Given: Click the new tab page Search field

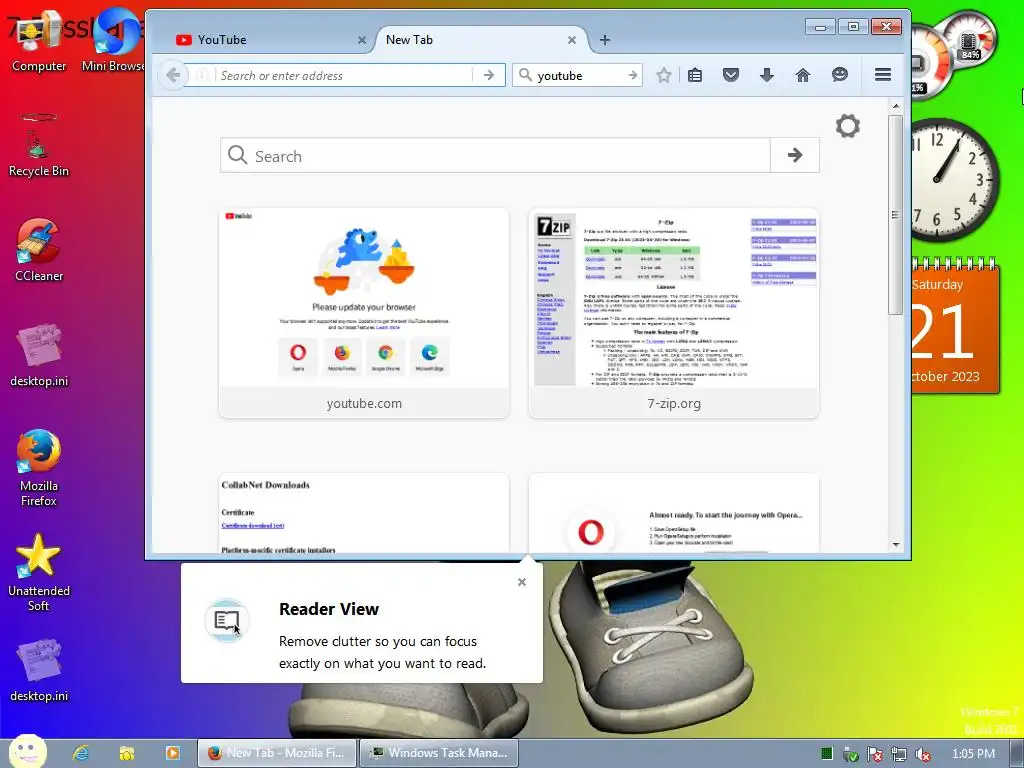Looking at the screenshot, I should tap(495, 155).
